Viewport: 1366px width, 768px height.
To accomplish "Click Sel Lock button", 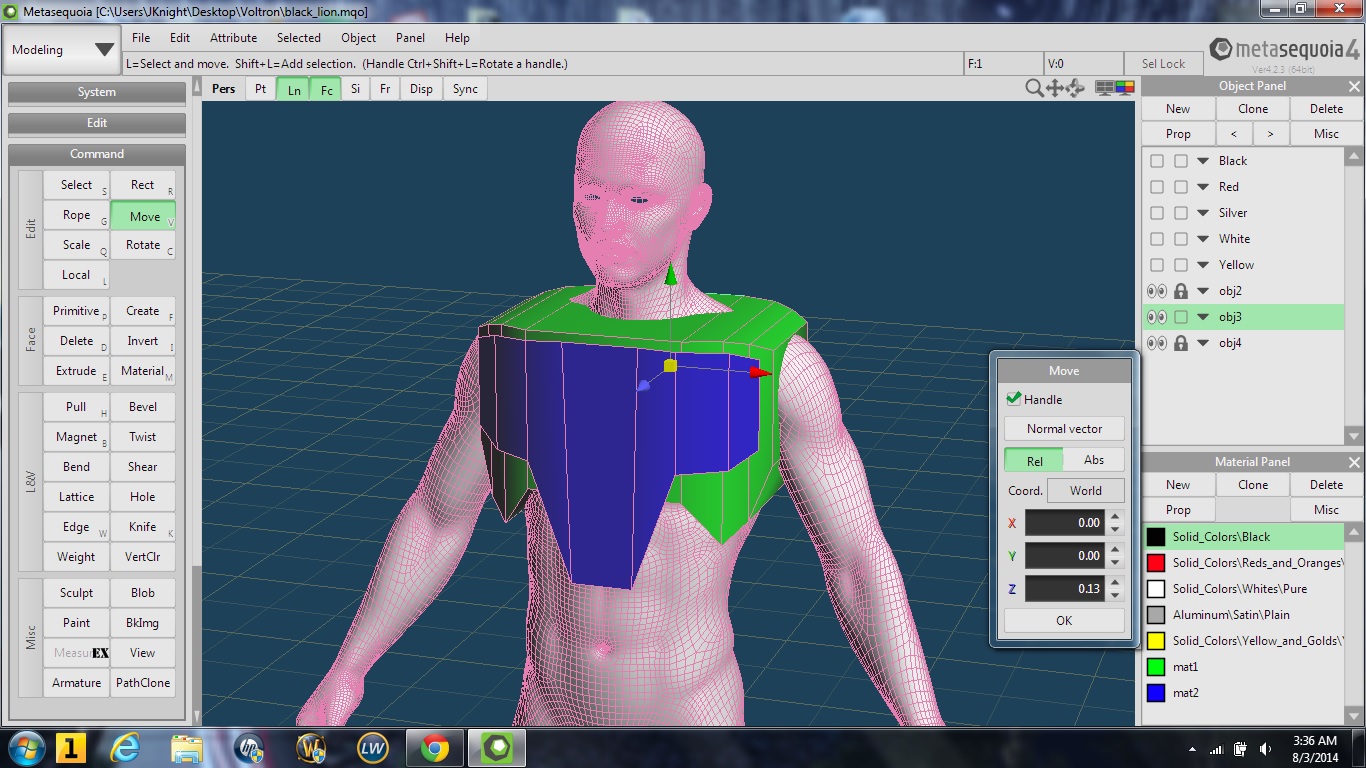I will [1163, 63].
